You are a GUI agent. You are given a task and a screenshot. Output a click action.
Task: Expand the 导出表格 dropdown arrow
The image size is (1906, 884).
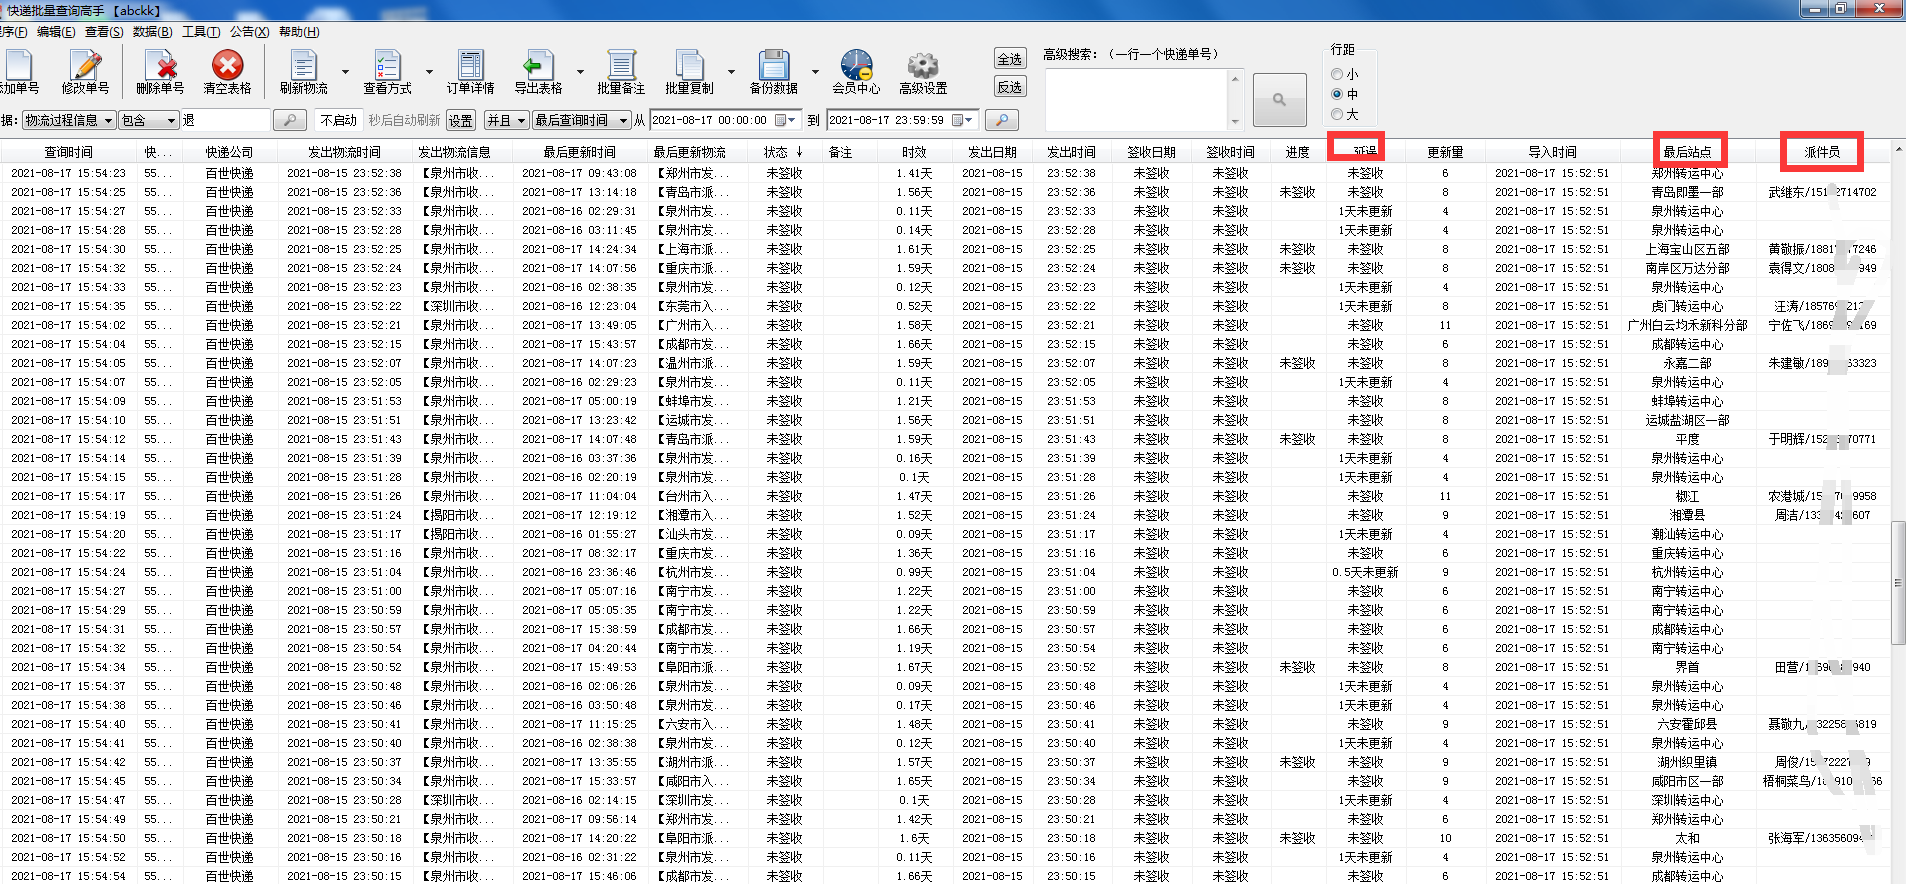[579, 72]
